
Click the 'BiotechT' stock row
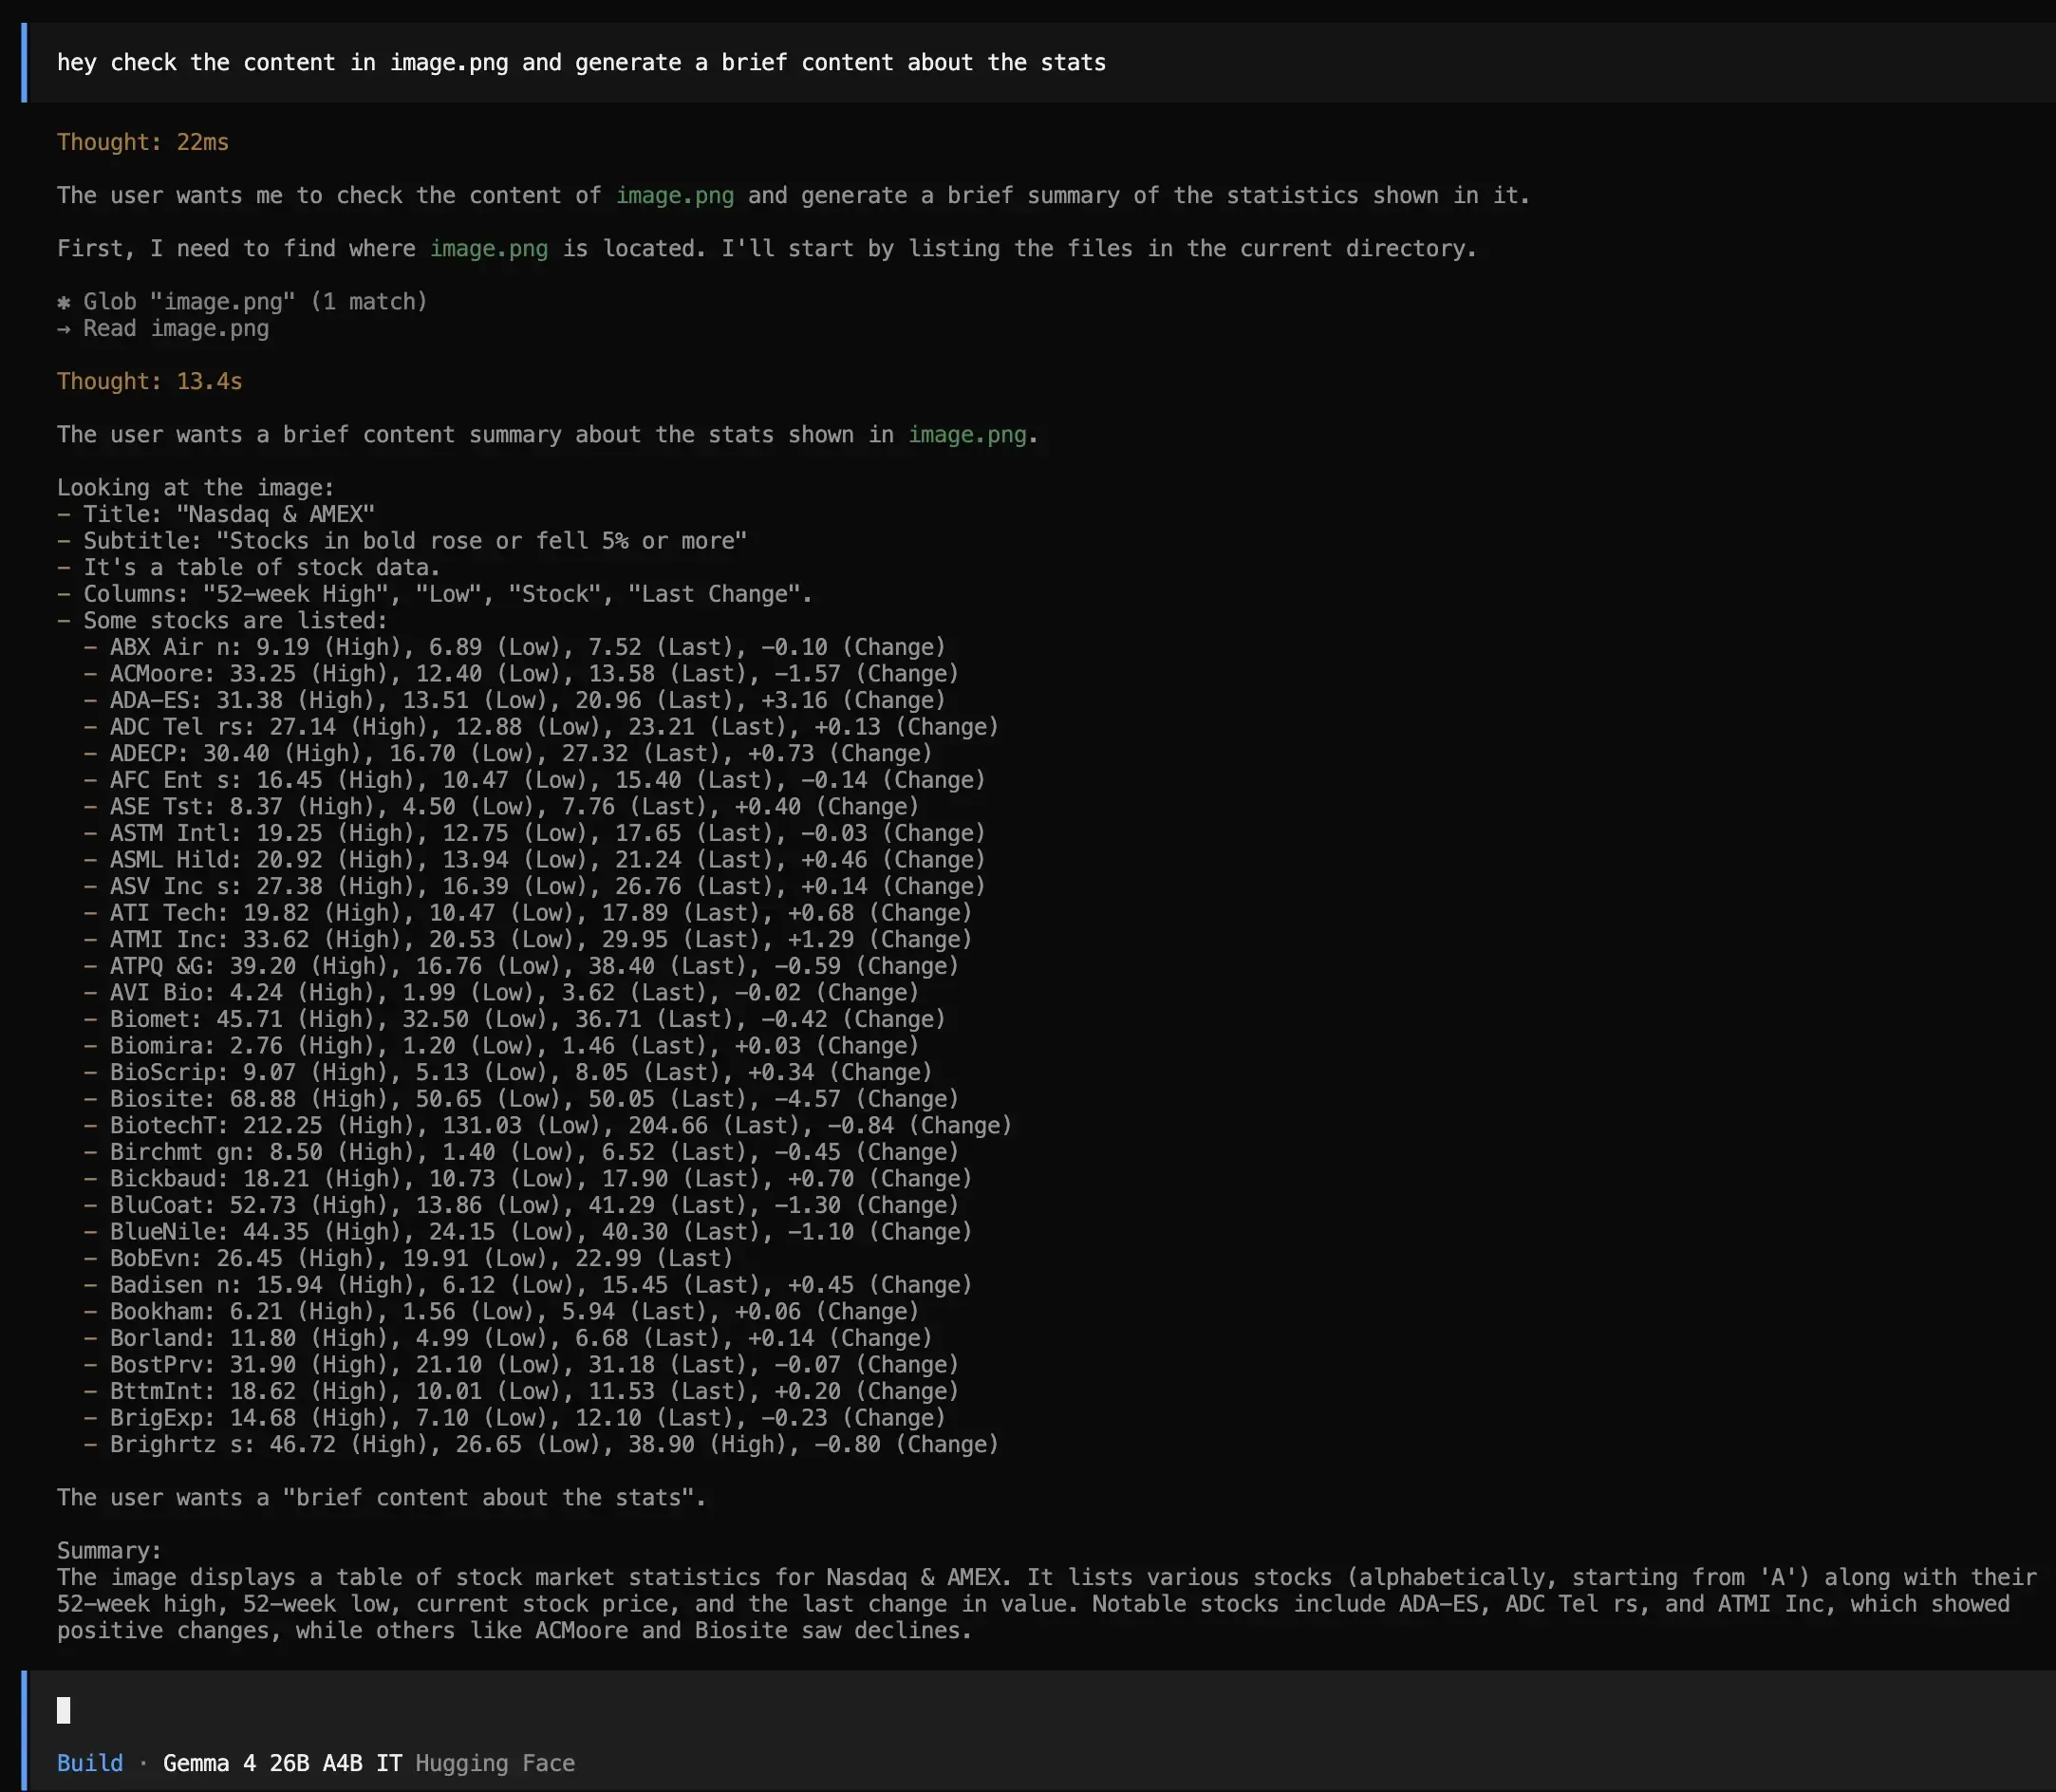[548, 1125]
